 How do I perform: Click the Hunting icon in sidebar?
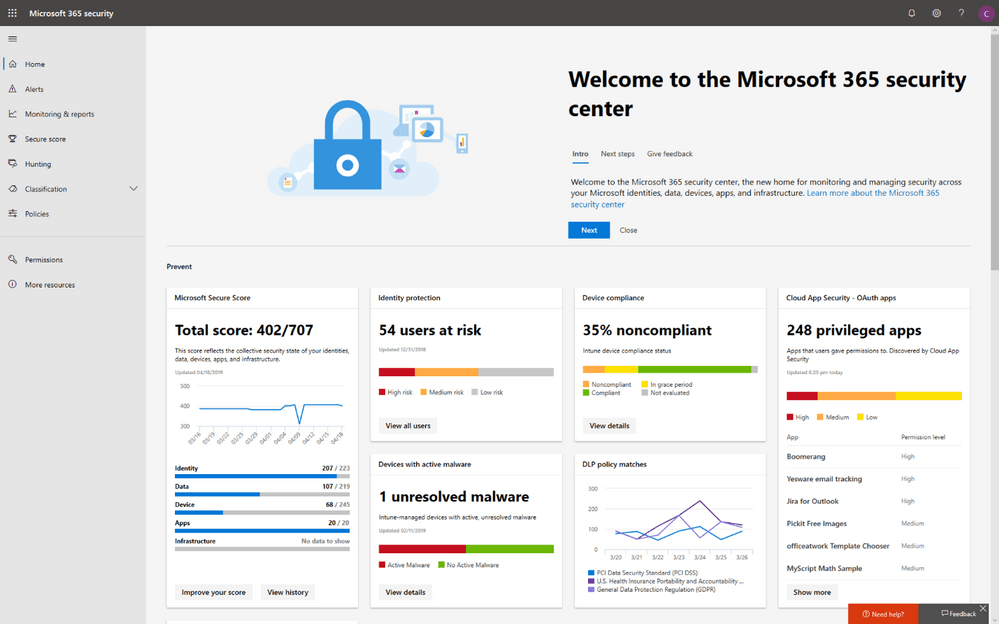[12, 164]
